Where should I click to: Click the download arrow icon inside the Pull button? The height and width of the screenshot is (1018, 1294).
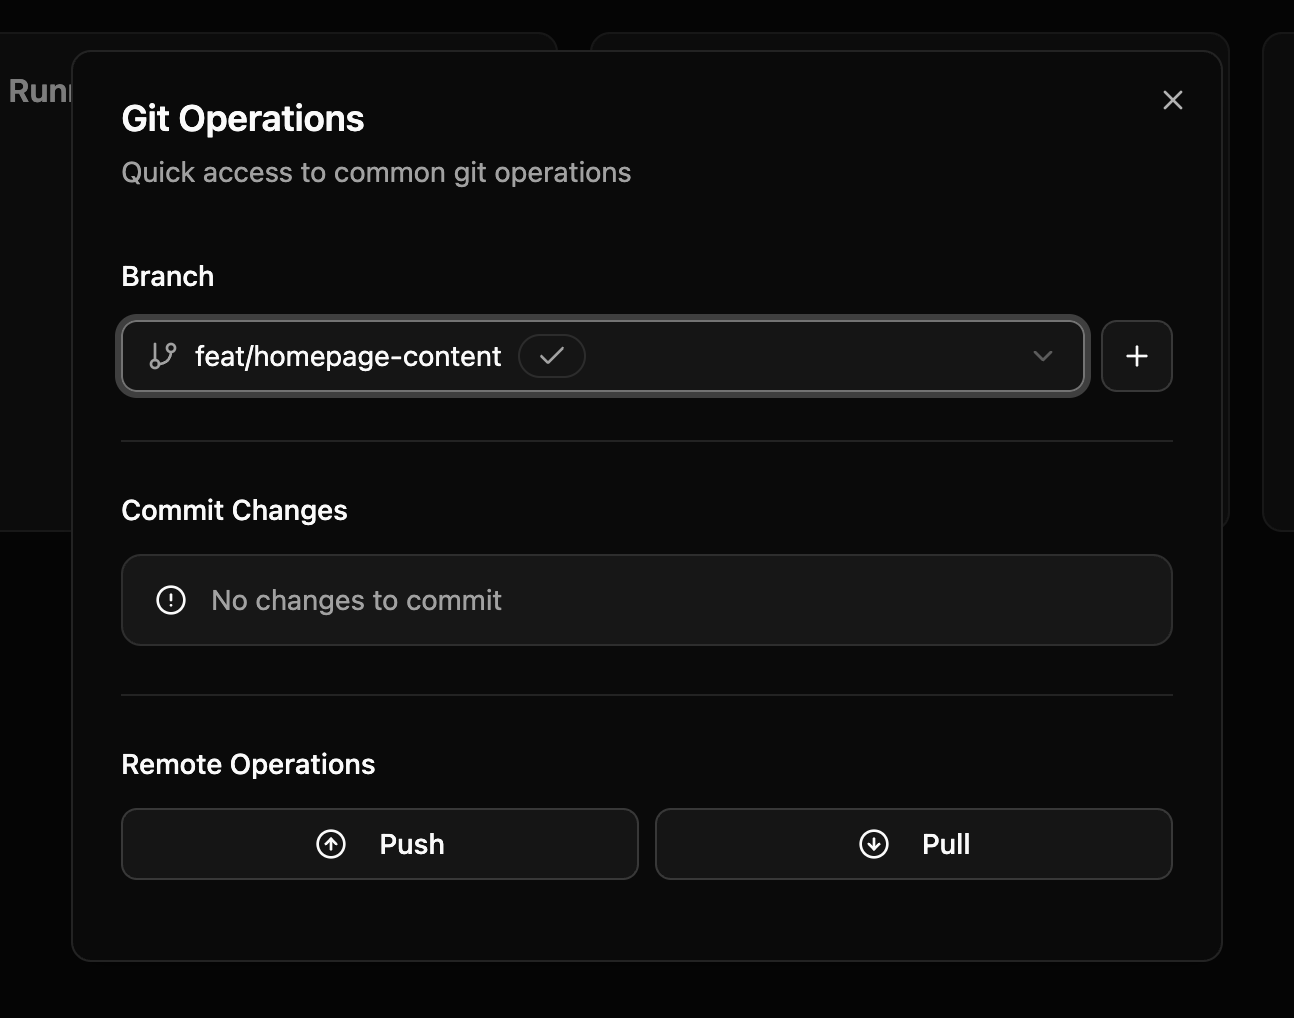(872, 844)
